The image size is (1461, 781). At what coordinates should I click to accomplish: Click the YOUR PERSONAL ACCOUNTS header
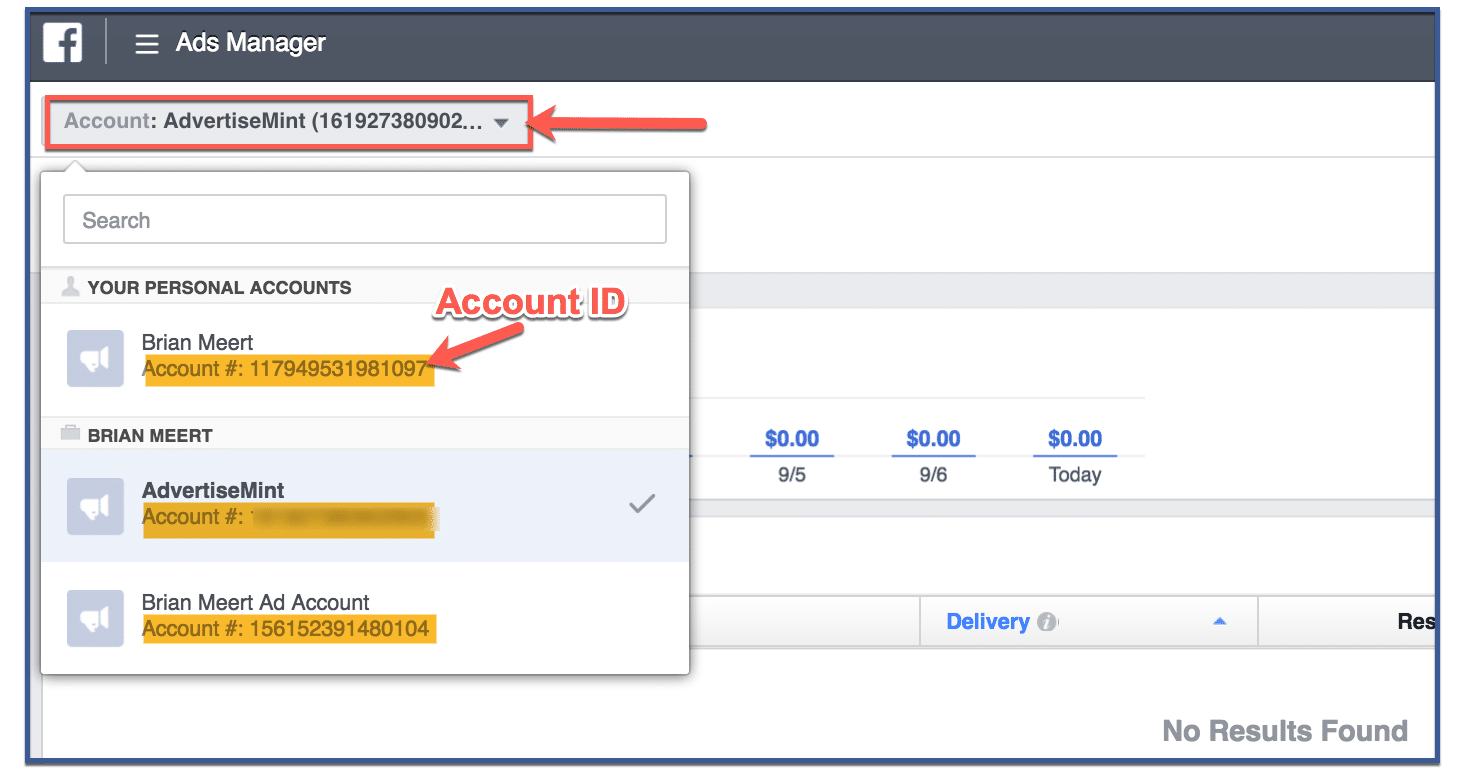pos(219,288)
